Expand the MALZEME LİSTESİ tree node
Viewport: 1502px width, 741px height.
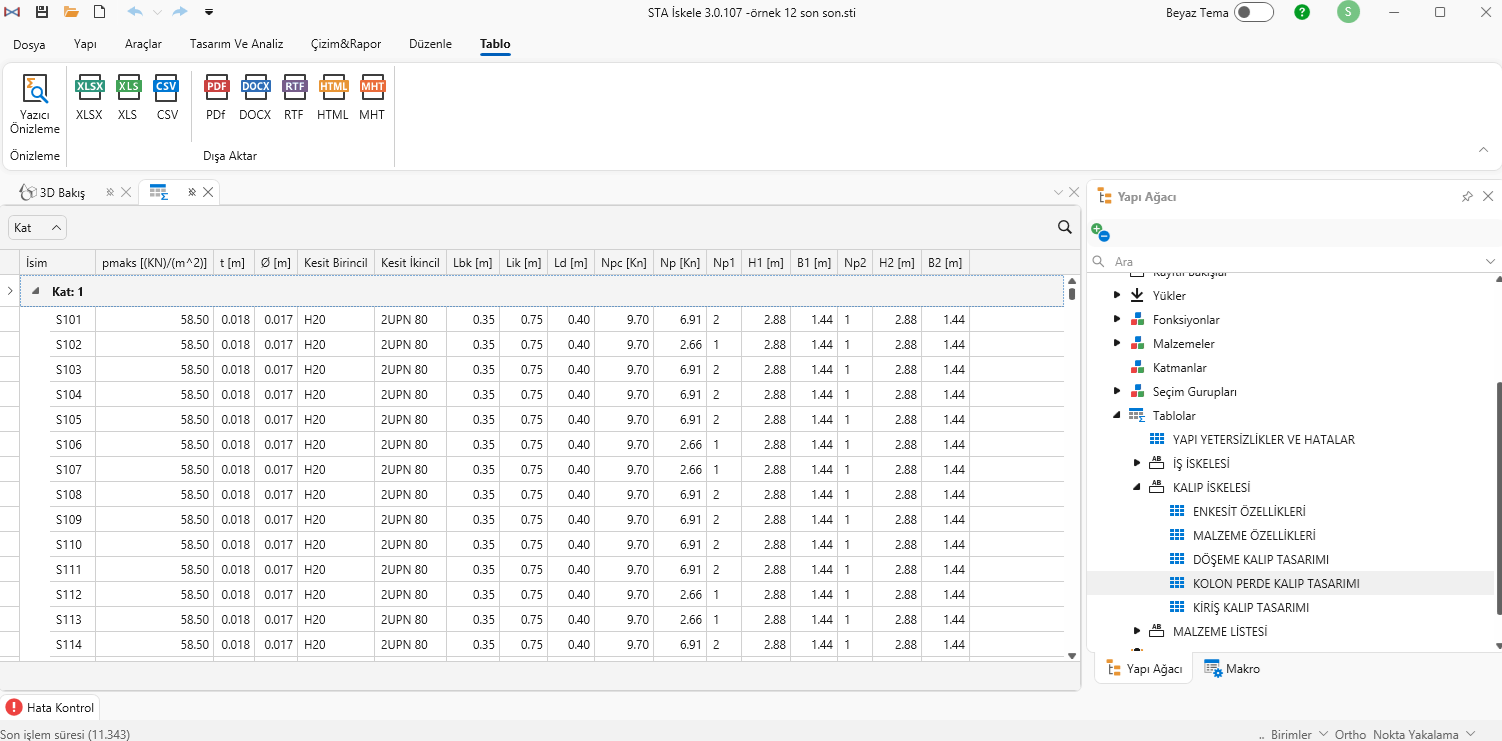pyautogui.click(x=1137, y=631)
